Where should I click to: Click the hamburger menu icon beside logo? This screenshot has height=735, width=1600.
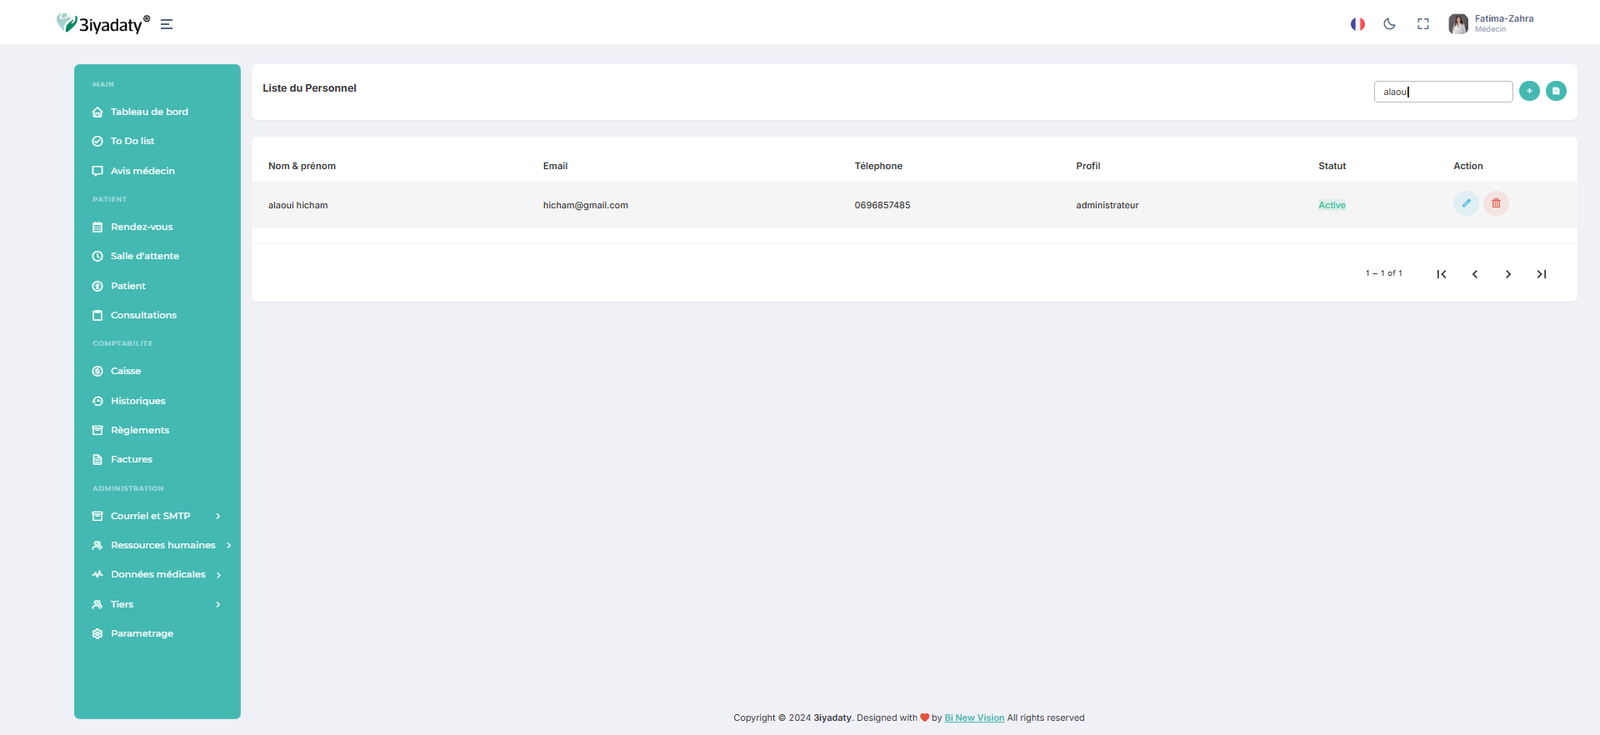coord(167,24)
